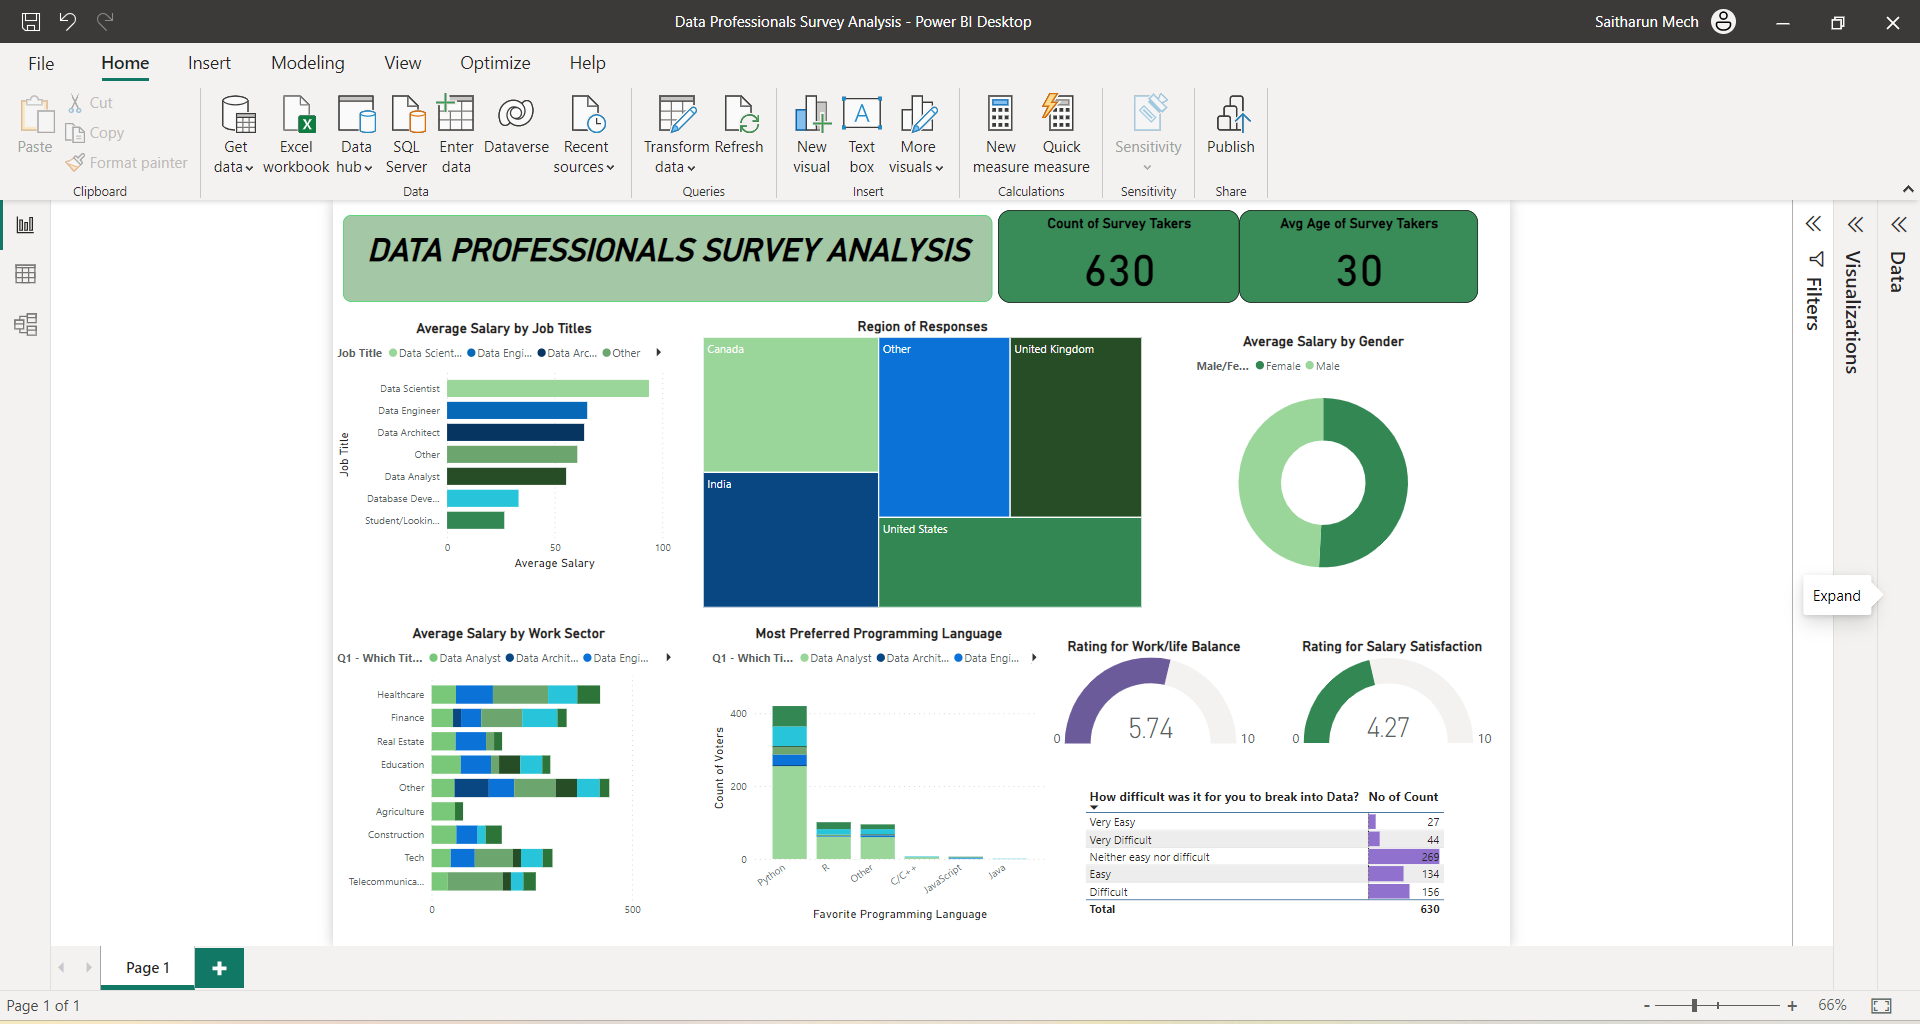Open Transform data query editor
Viewport: 1920px width, 1024px height.
676,135
